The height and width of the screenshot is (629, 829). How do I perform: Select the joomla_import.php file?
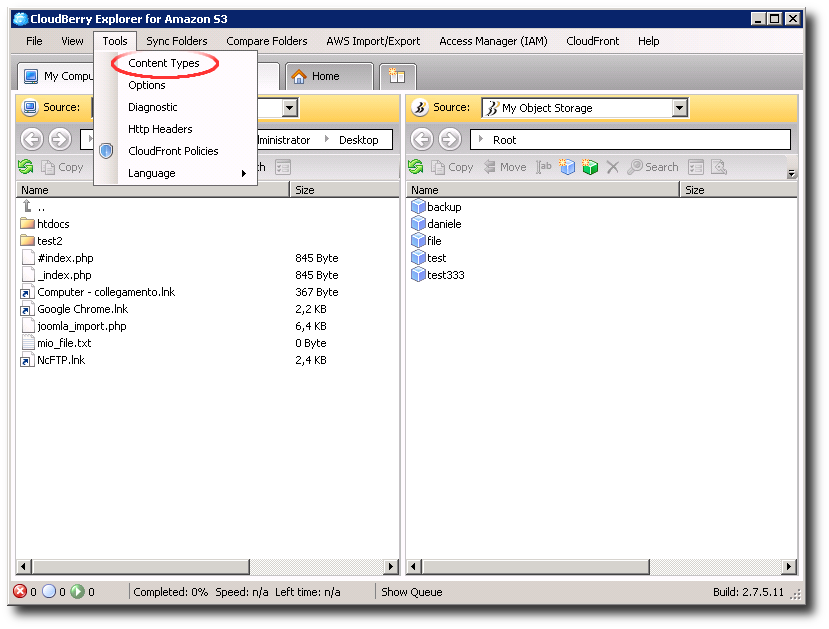click(74, 326)
